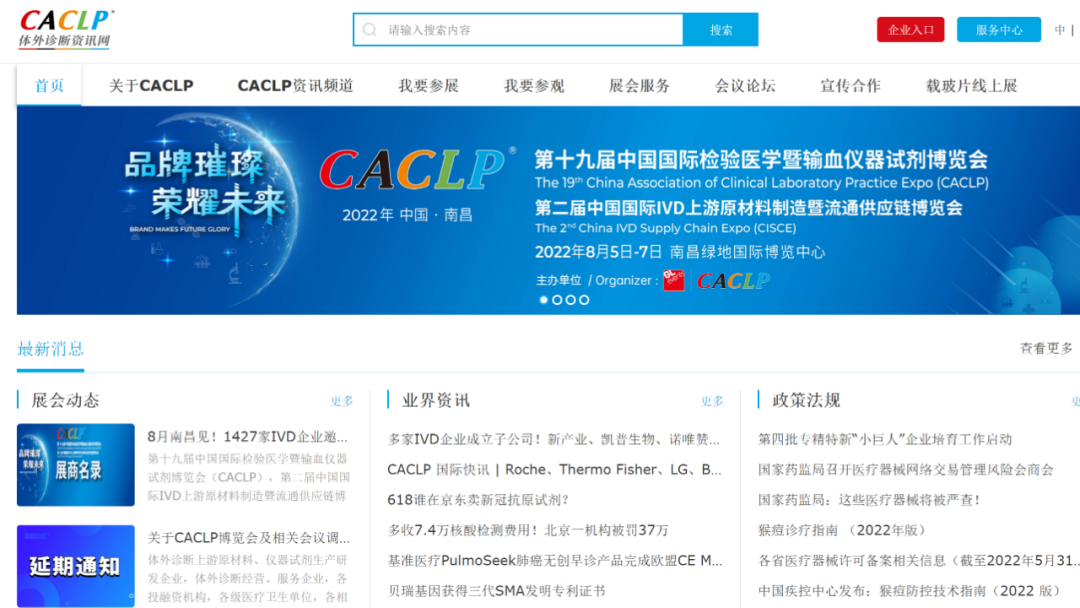The height and width of the screenshot is (608, 1080).
Task: Open the 宣传合作 menu
Action: 850,85
